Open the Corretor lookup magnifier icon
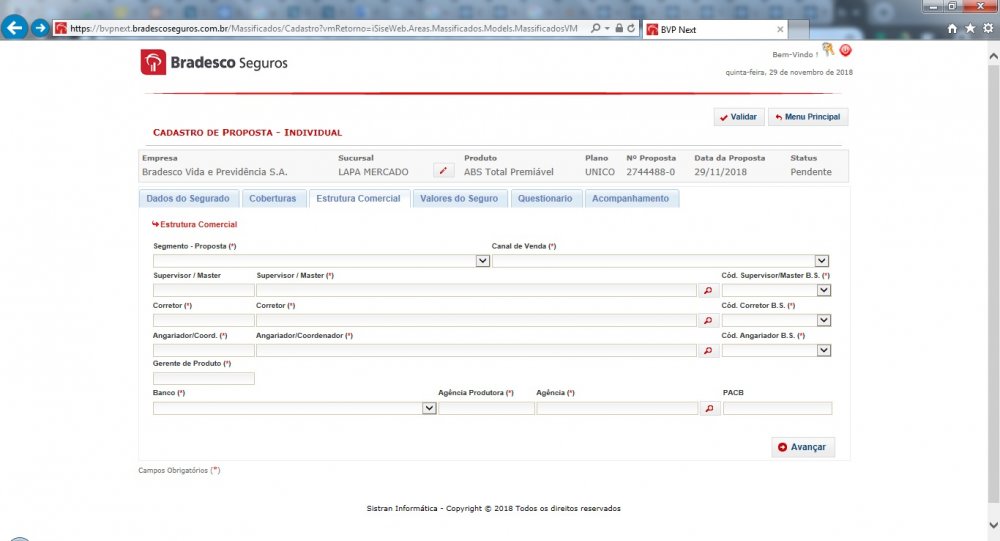Screen dimensions: 1000x541 [x=709, y=321]
